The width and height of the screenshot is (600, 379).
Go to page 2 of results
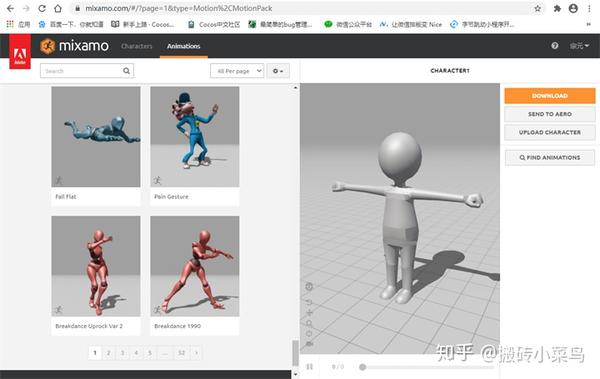pyautogui.click(x=109, y=353)
